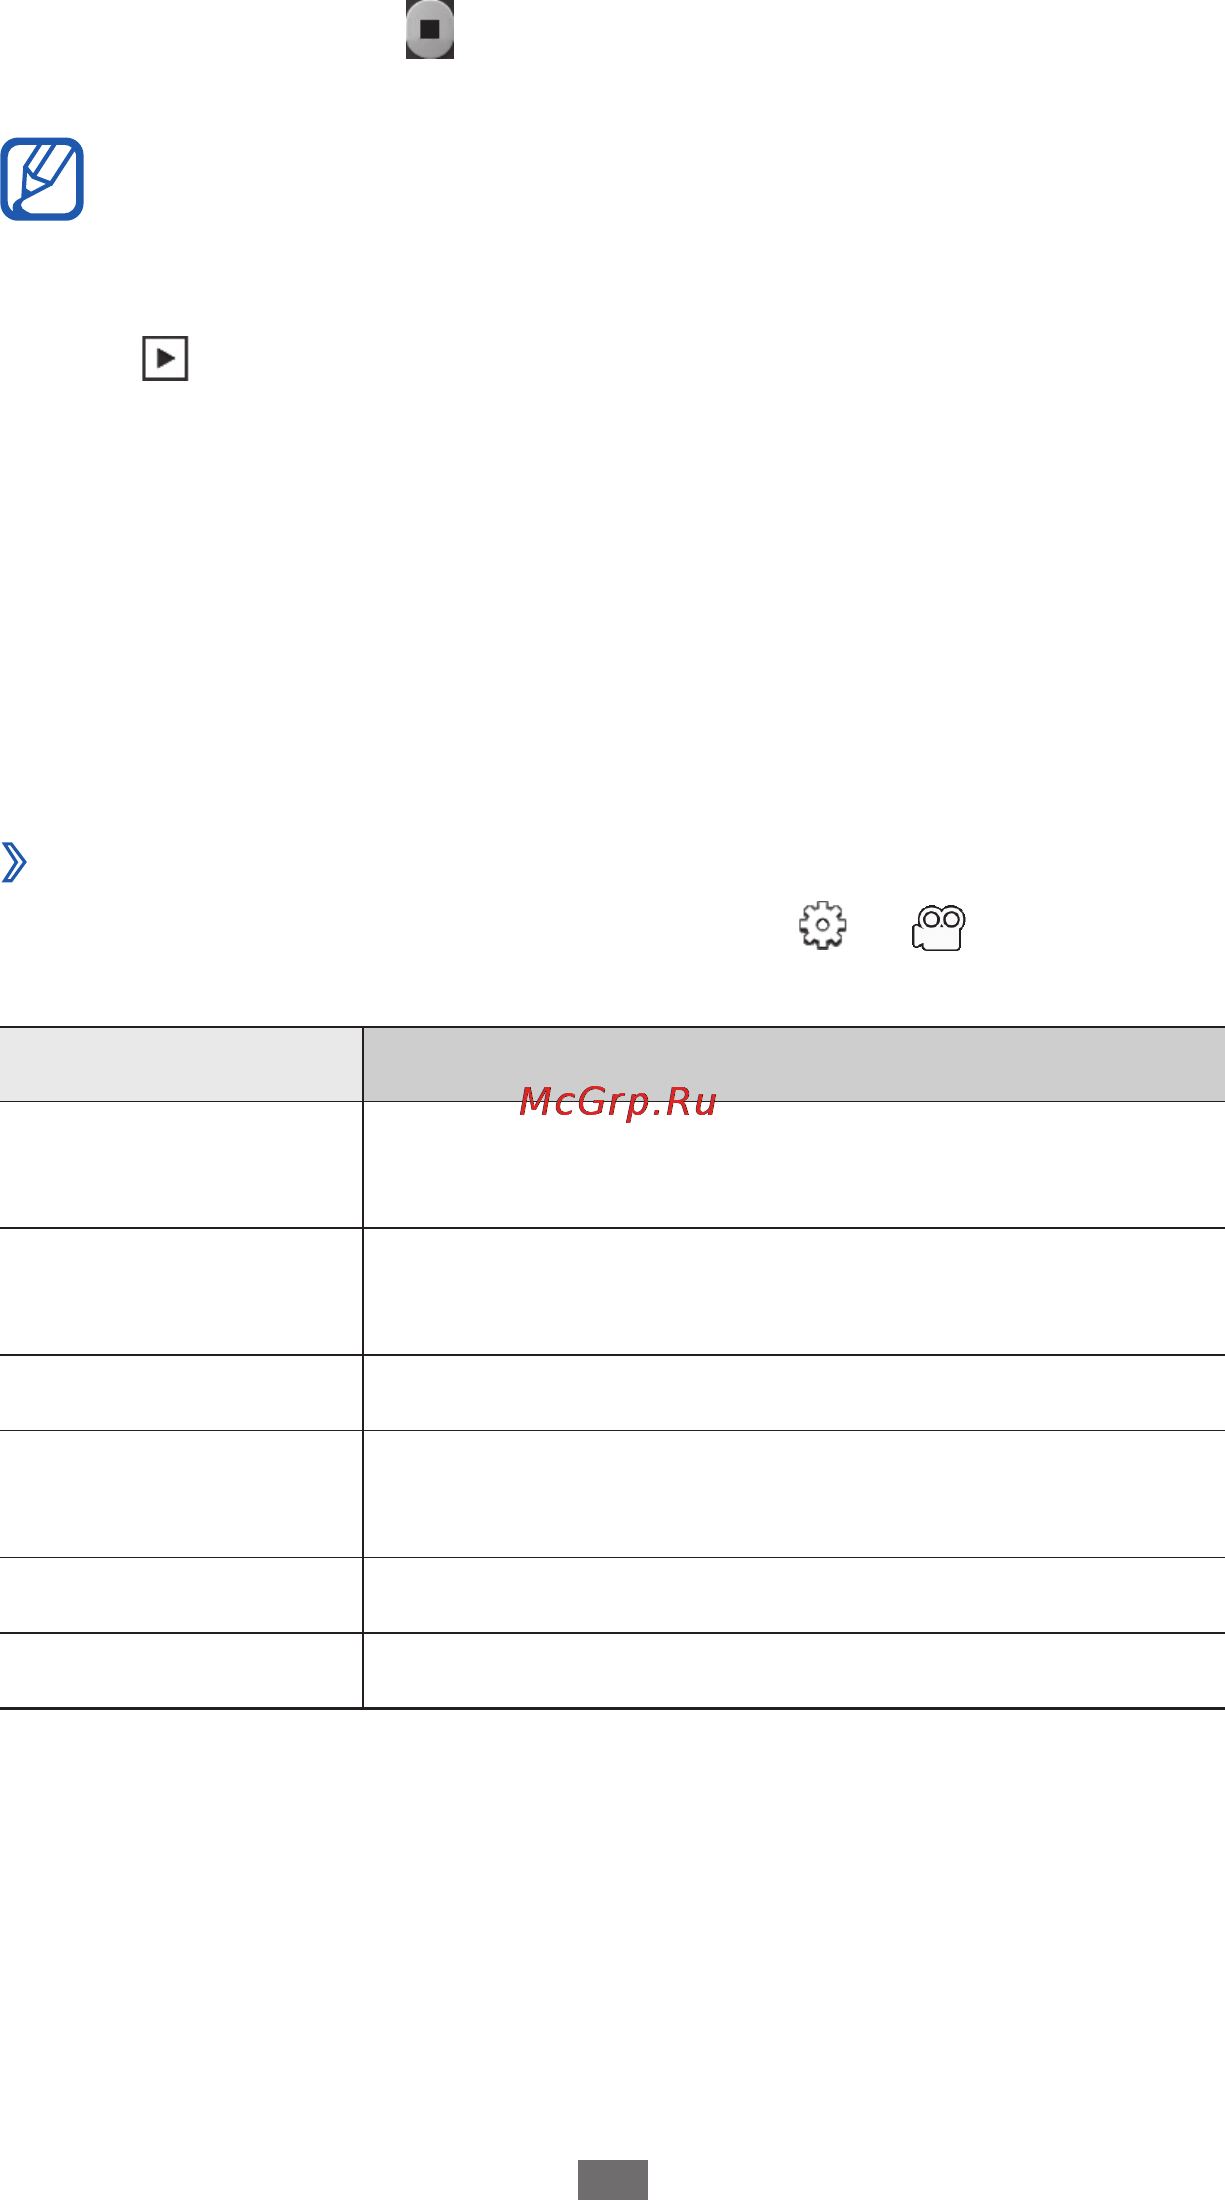The height and width of the screenshot is (2200, 1225).
Task: Click the second row's left table cell
Action: [x=181, y=1292]
